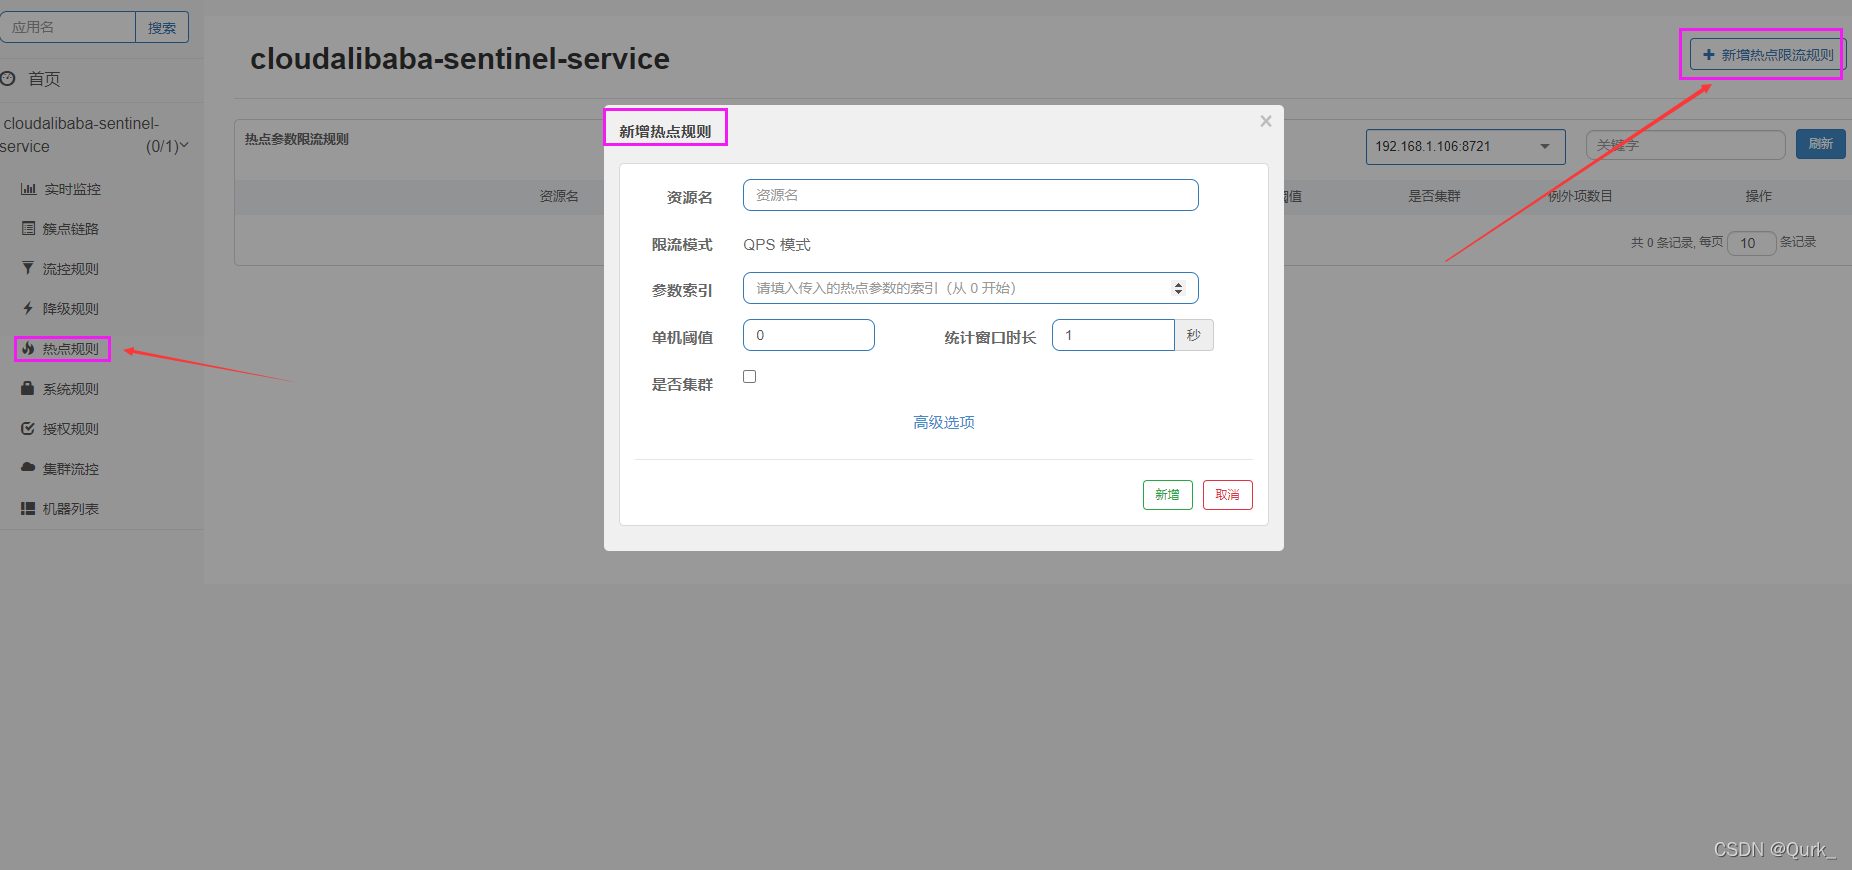Click the records-per-page field showing 10
This screenshot has height=870, width=1852.
tap(1751, 243)
